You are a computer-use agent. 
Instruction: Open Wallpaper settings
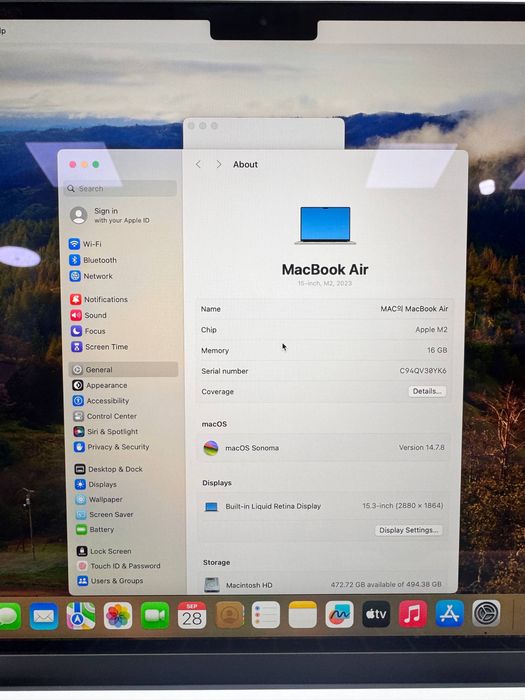click(x=99, y=499)
